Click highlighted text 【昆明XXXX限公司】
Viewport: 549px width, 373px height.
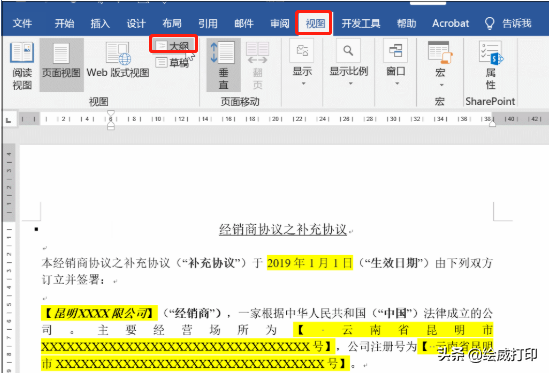pyautogui.click(x=99, y=313)
